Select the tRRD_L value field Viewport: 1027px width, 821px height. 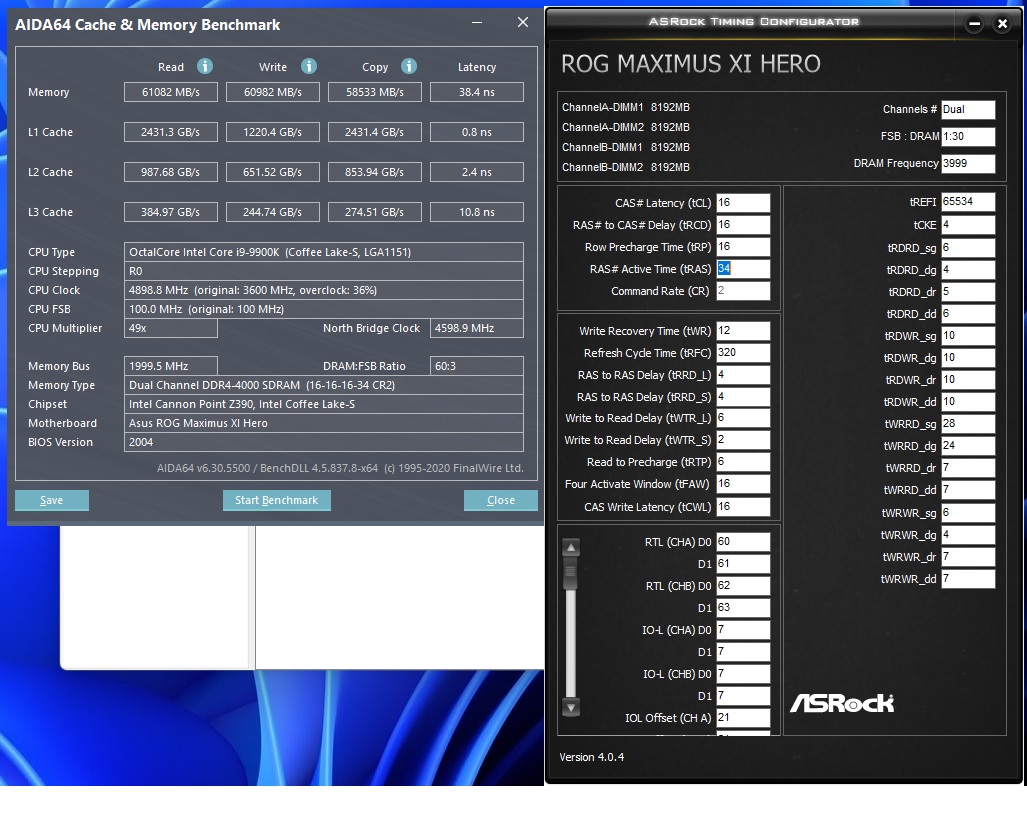click(743, 375)
